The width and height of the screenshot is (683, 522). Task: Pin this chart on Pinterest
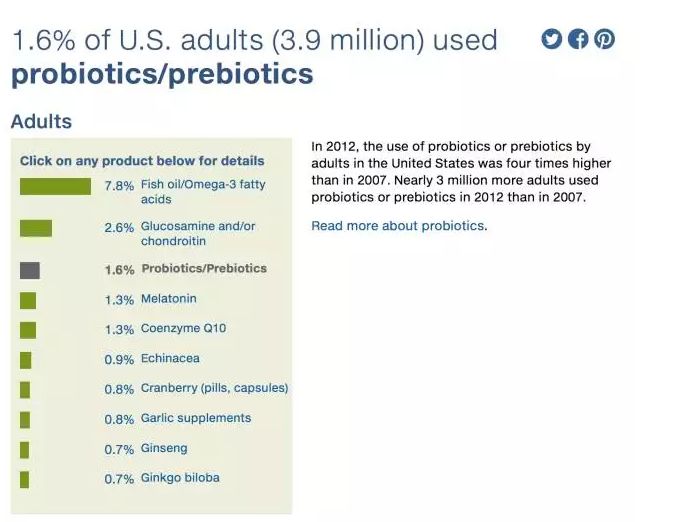pyautogui.click(x=605, y=39)
